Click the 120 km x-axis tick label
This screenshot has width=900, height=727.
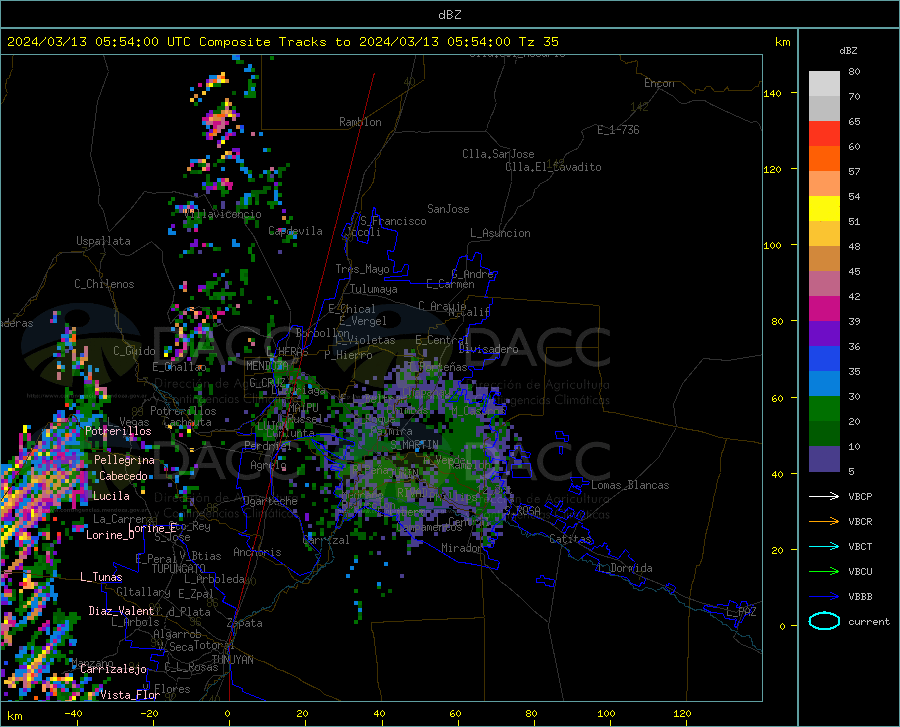point(682,714)
